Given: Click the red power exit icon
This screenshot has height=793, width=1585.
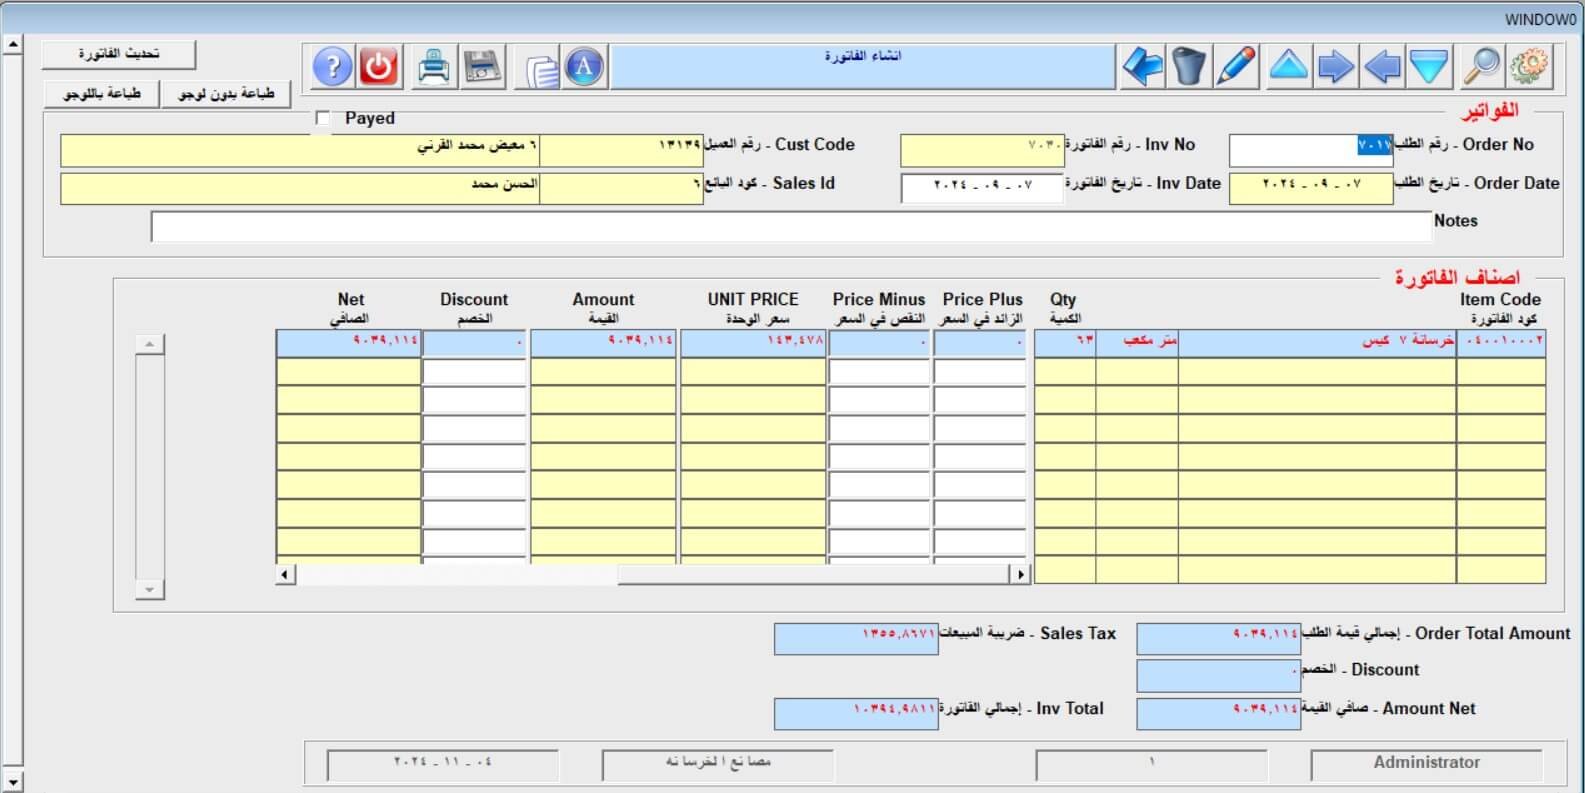Looking at the screenshot, I should 379,68.
